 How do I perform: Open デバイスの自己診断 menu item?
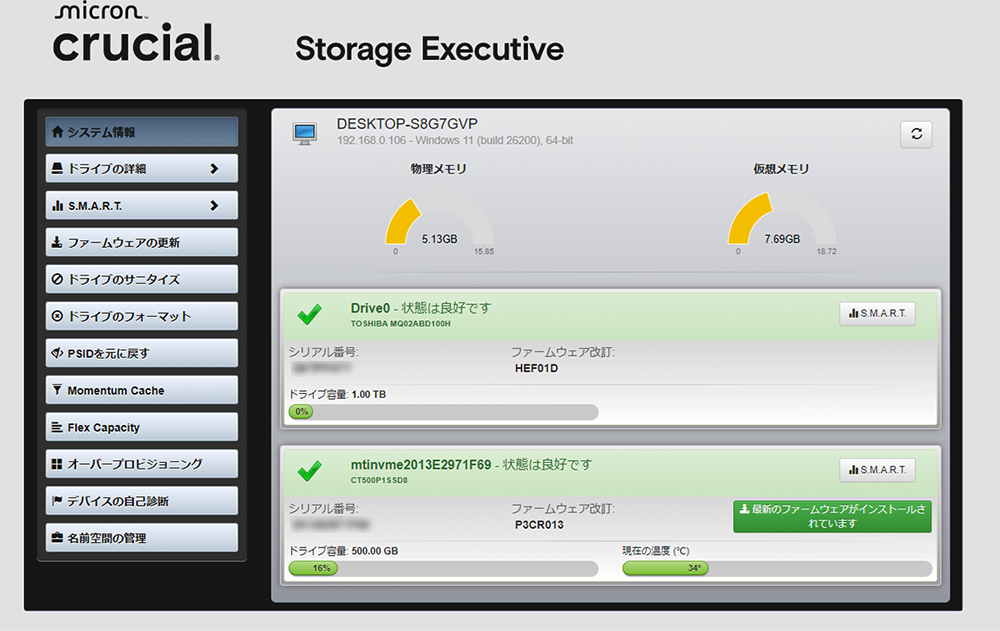point(141,501)
